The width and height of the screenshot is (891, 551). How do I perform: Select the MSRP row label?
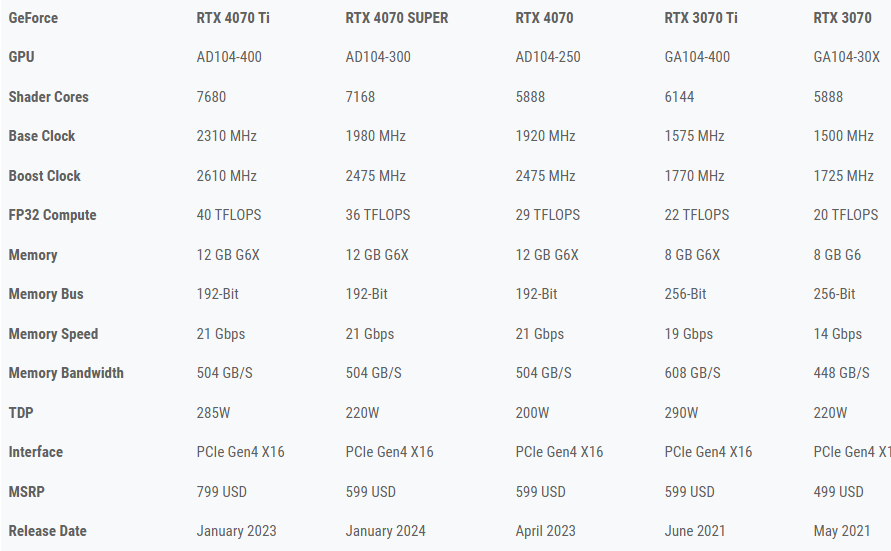tap(26, 492)
